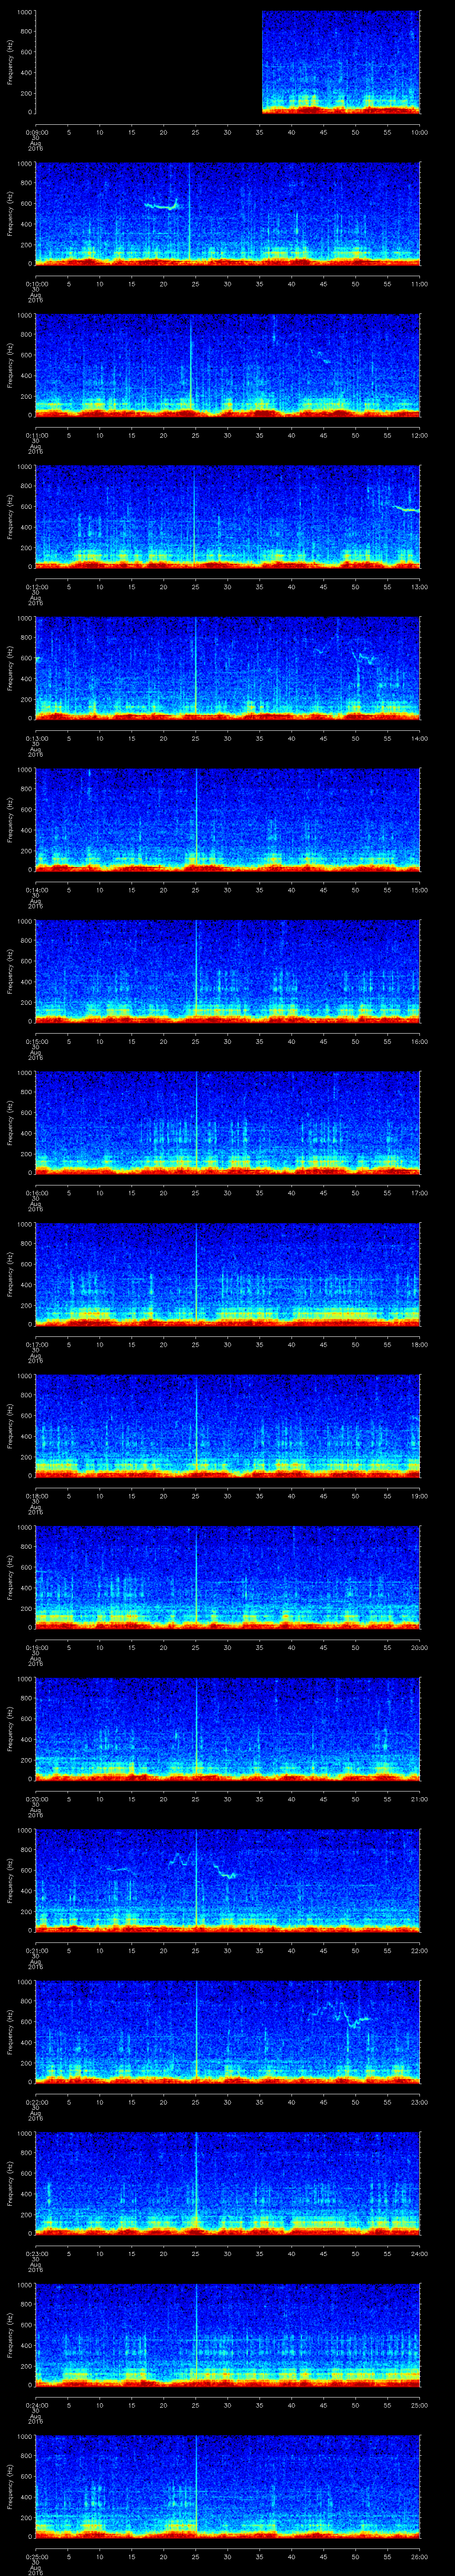Image resolution: width=455 pixels, height=2576 pixels.
Task: Click the 26:00 end label of the last time axis
Action: pyautogui.click(x=420, y=2556)
